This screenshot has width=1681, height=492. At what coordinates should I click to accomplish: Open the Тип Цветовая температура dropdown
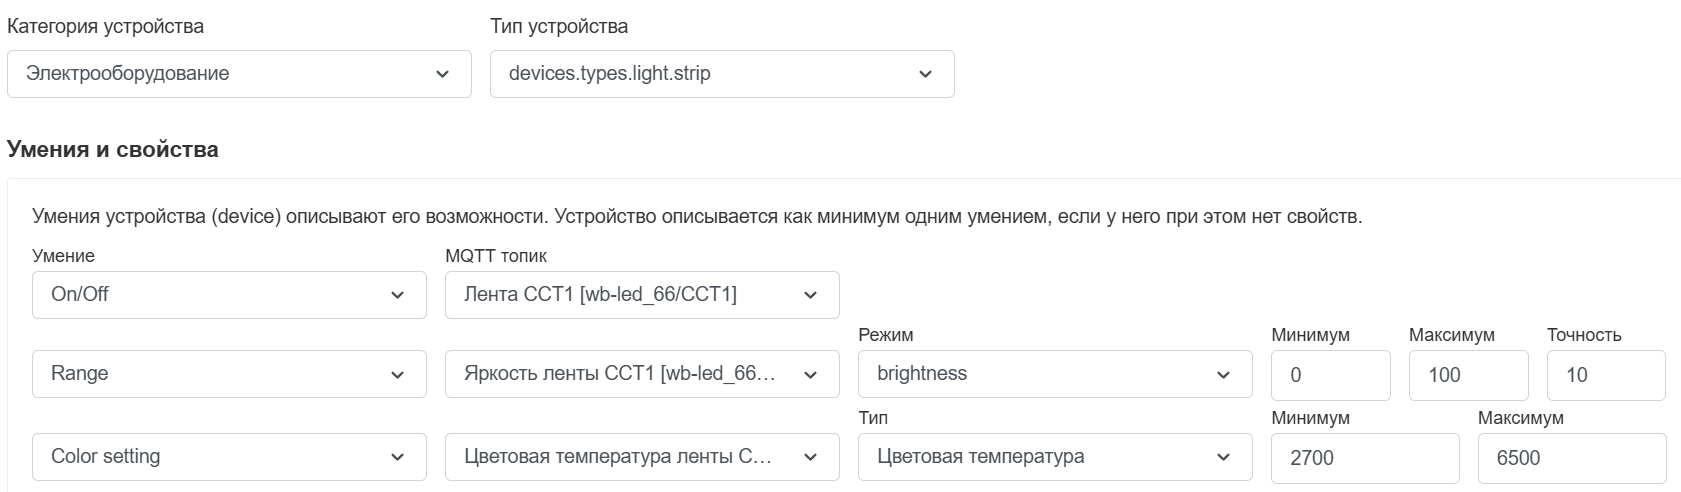[1054, 457]
